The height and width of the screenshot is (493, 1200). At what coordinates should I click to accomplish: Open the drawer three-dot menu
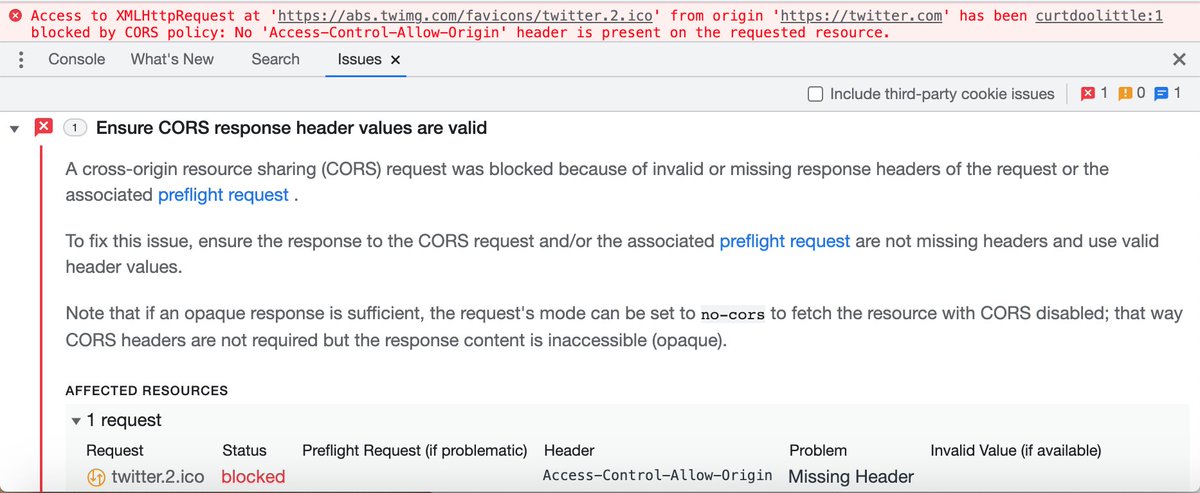pos(21,60)
